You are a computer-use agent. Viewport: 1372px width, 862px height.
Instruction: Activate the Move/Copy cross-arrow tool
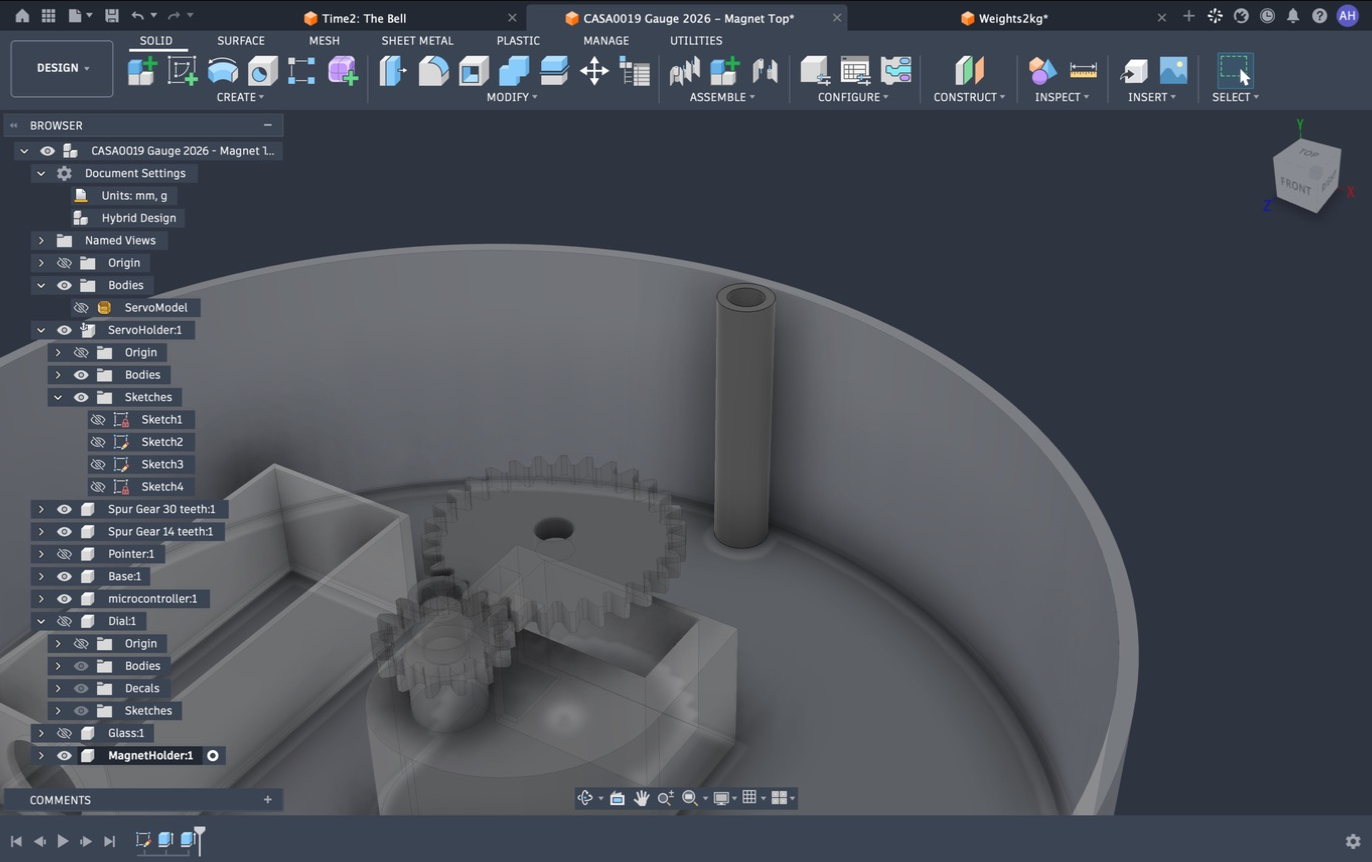coord(594,71)
